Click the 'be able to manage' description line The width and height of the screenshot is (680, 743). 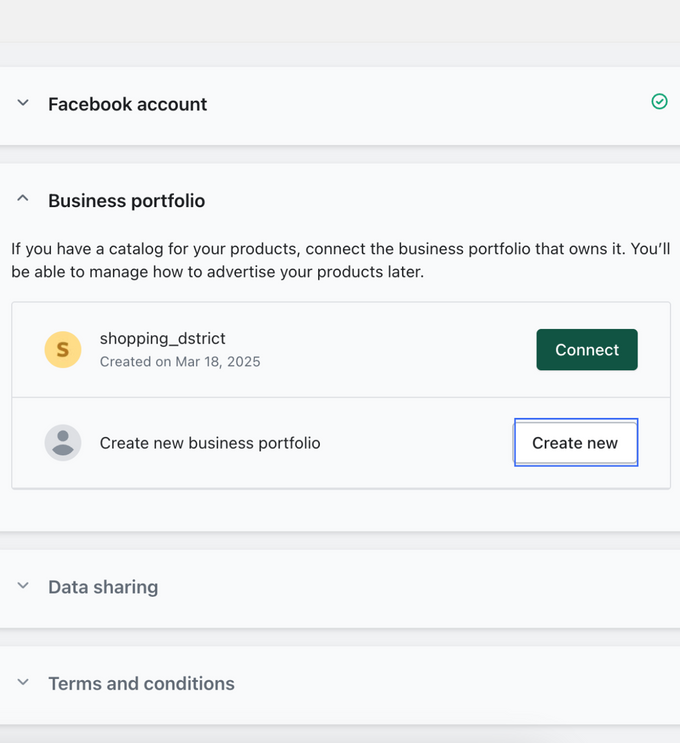(x=217, y=272)
